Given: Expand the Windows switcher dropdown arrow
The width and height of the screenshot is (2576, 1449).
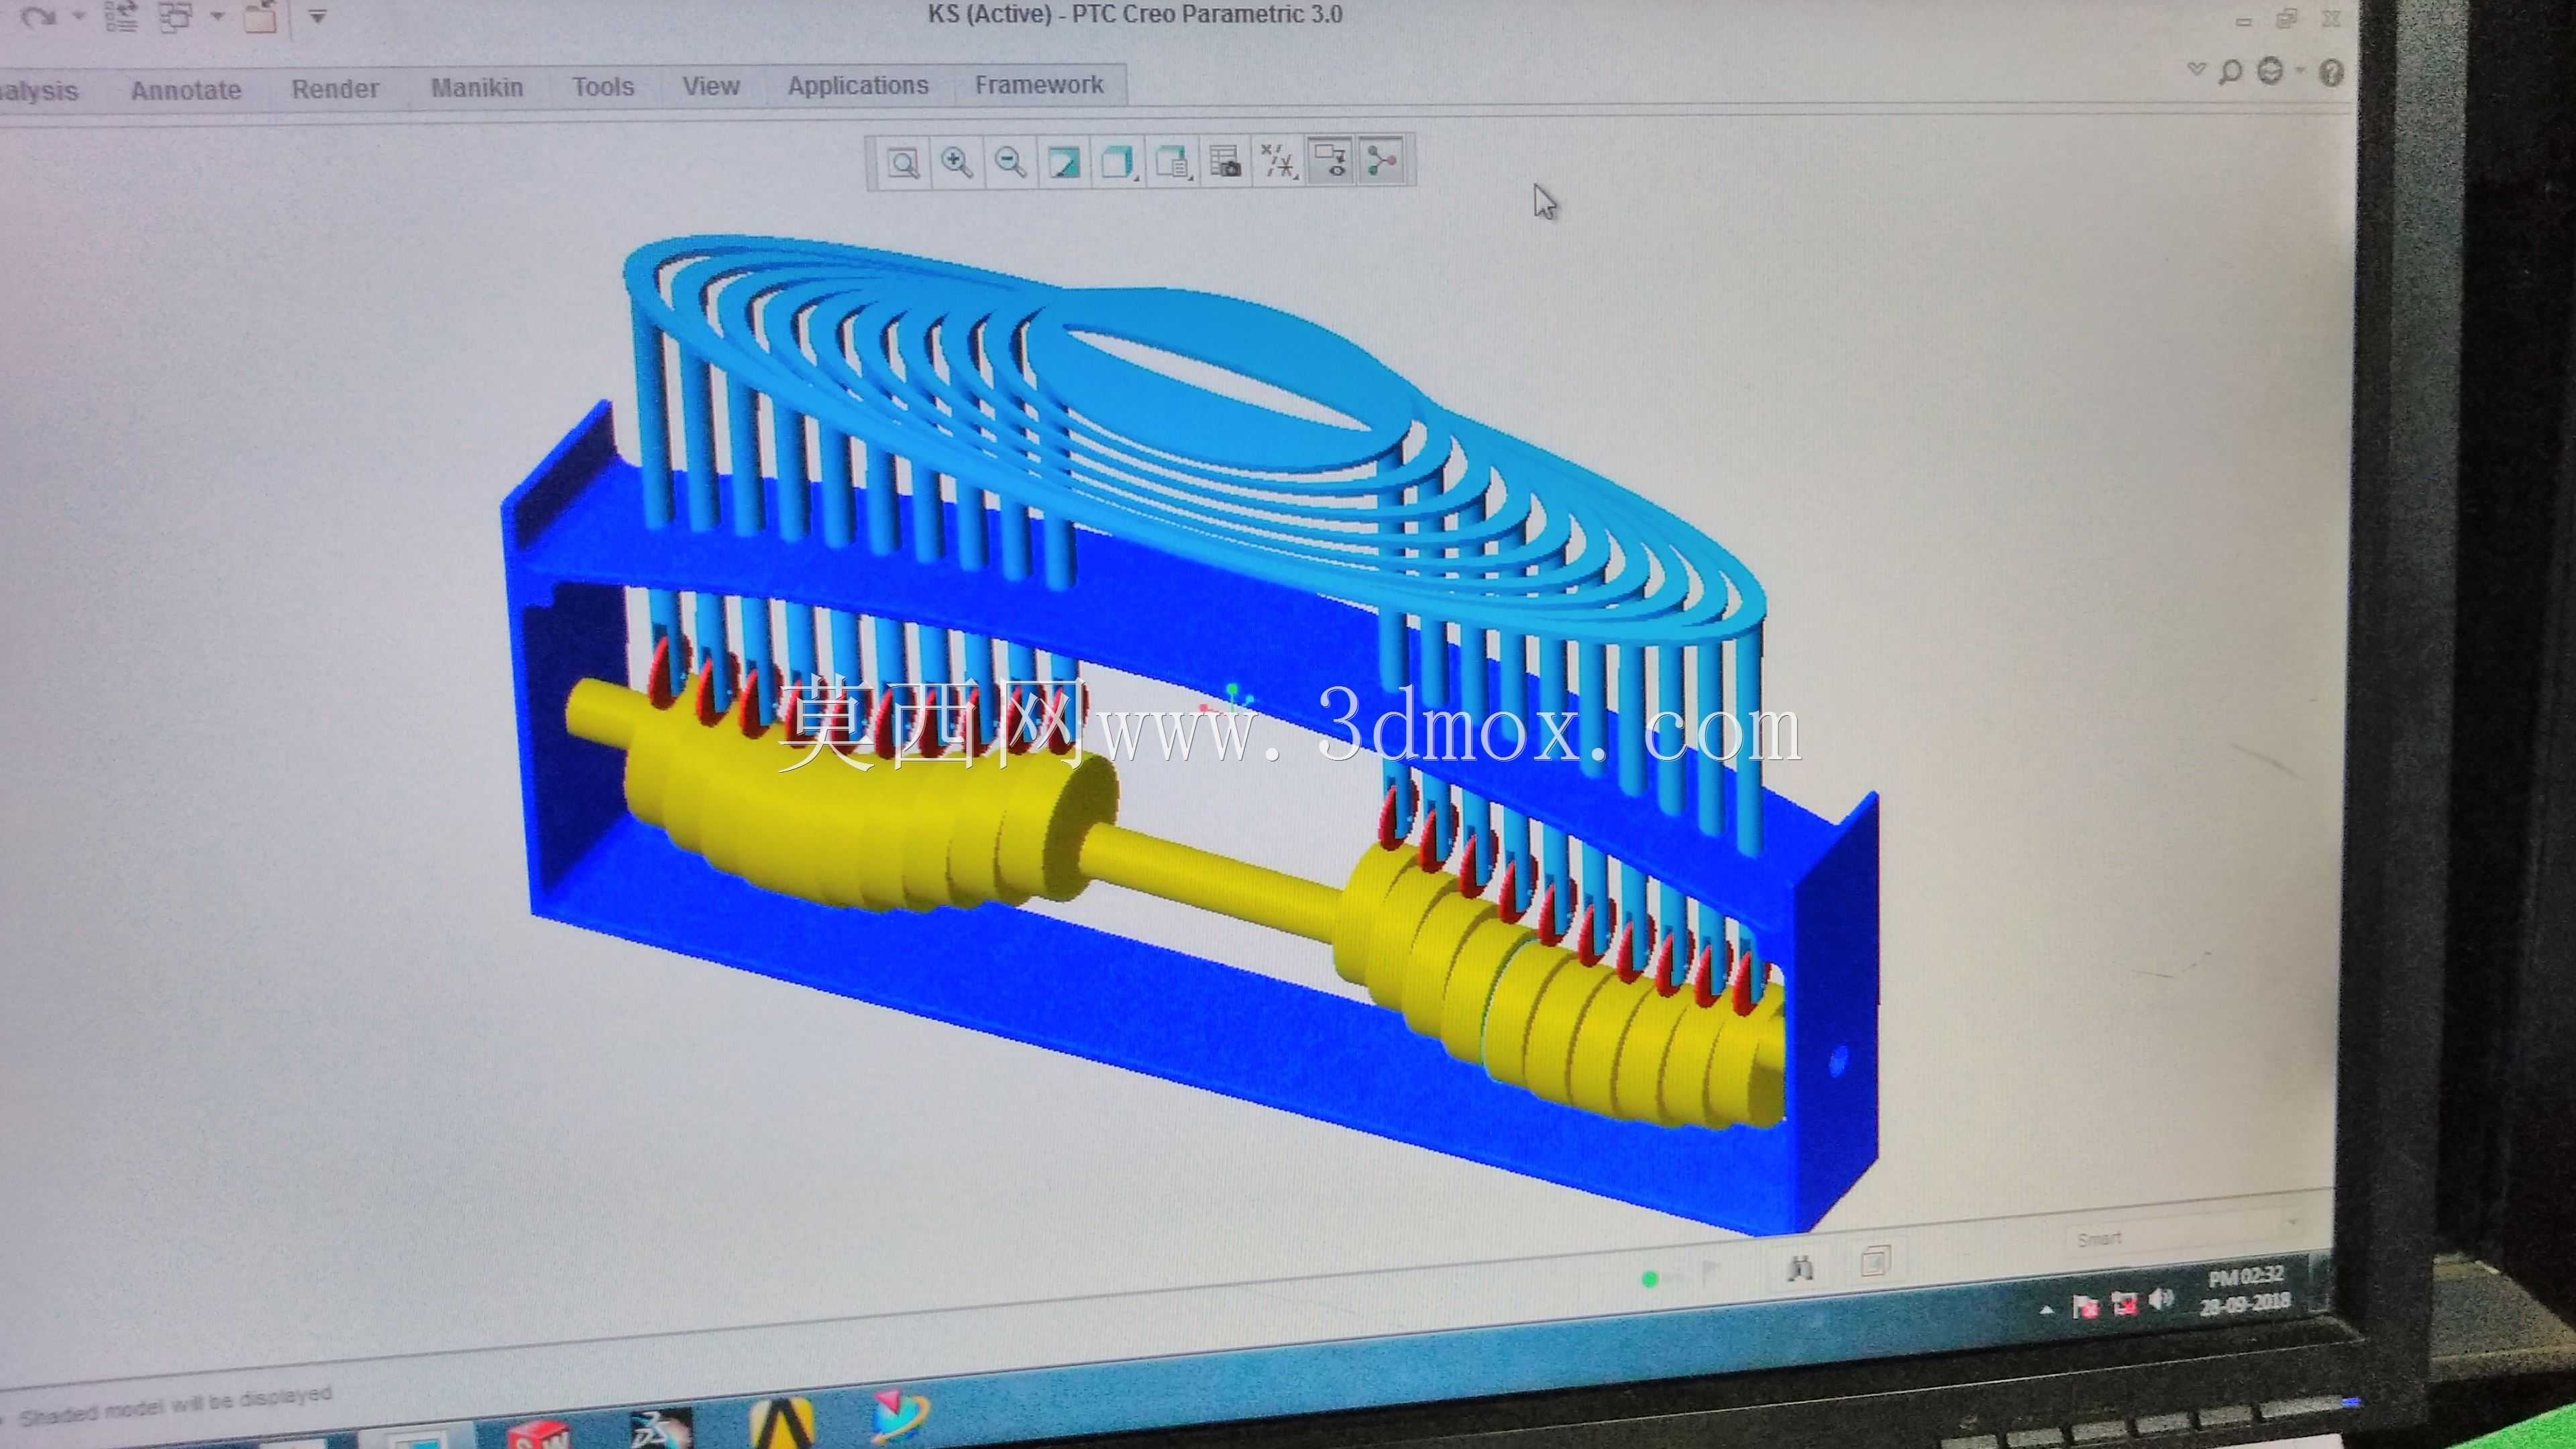Looking at the screenshot, I should coord(217,17).
